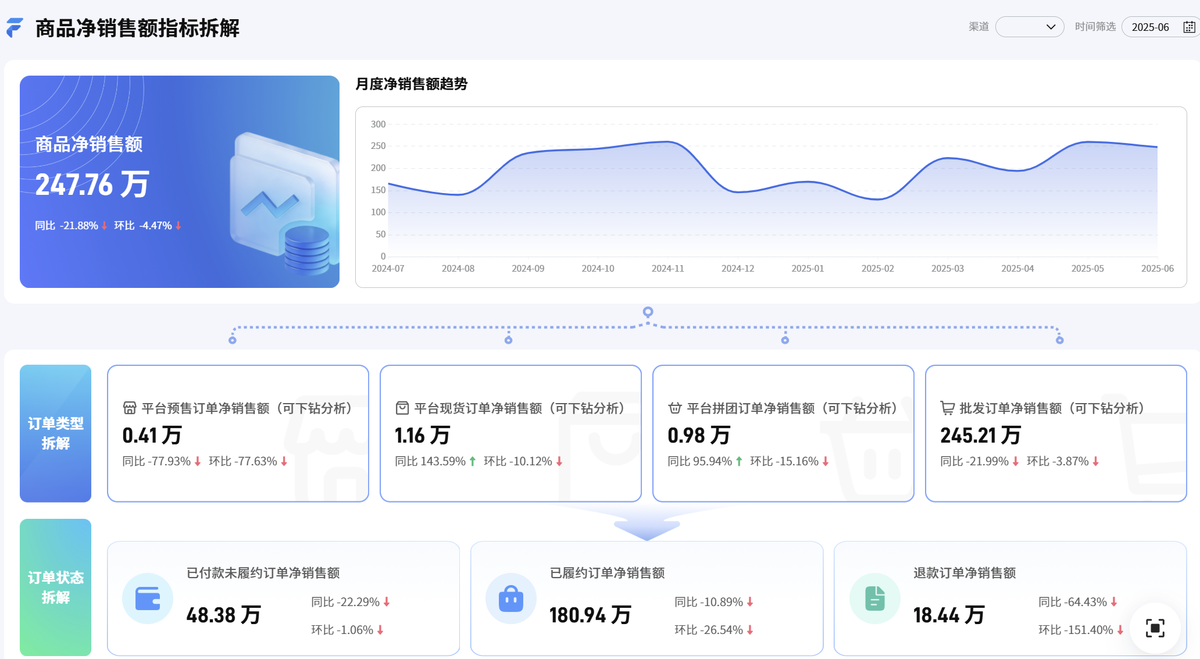Image resolution: width=1200 pixels, height=659 pixels.
Task: Click the 247.76 万 total value
Action: click(92, 184)
